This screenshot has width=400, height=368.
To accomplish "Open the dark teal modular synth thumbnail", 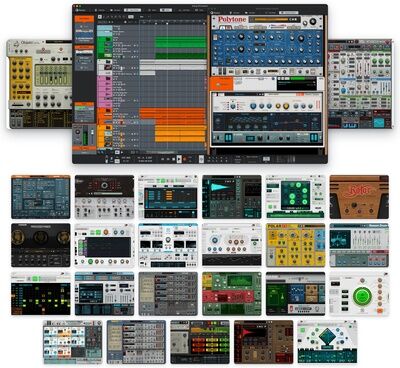I will (41, 197).
